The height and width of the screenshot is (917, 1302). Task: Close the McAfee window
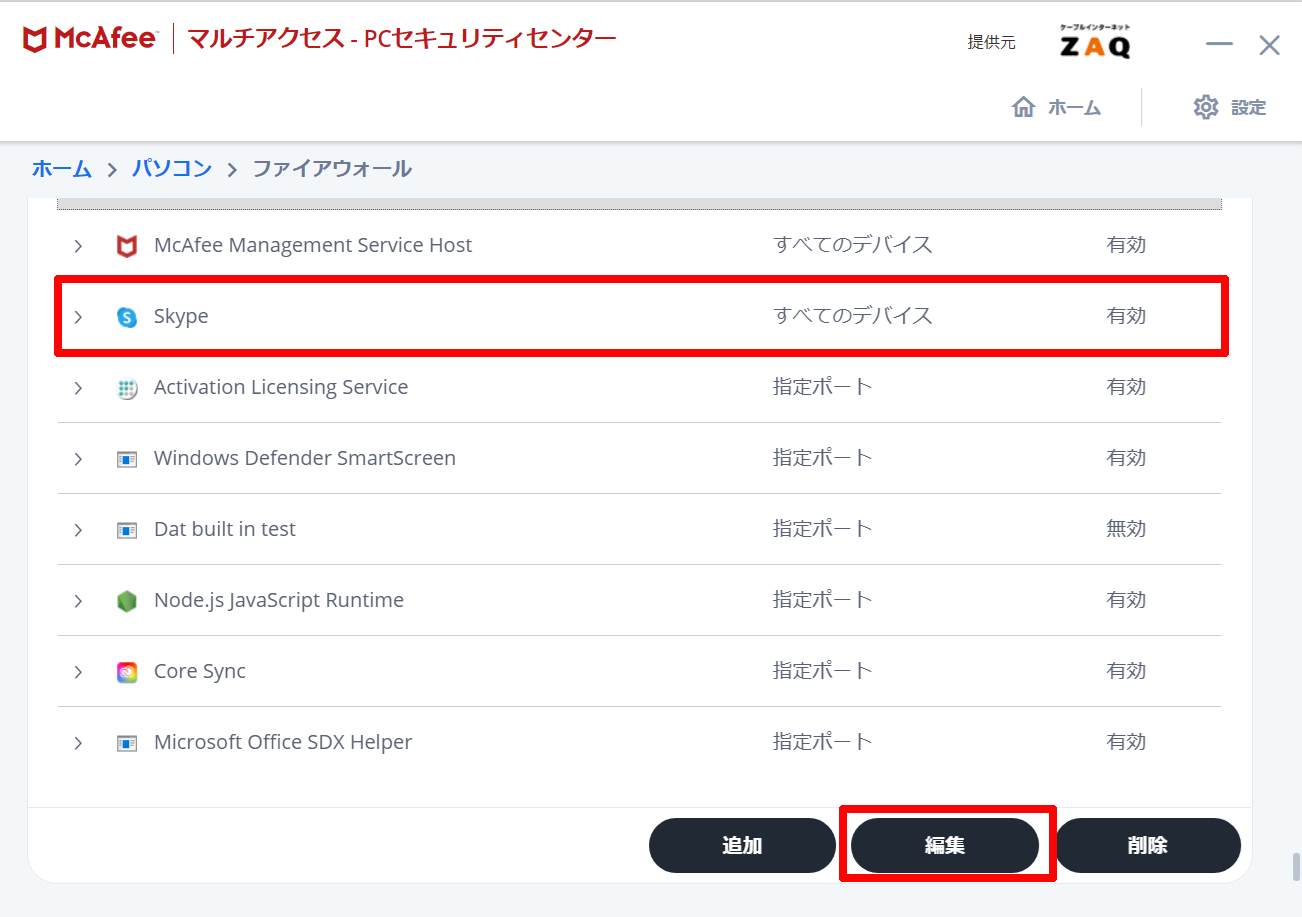(x=1270, y=45)
